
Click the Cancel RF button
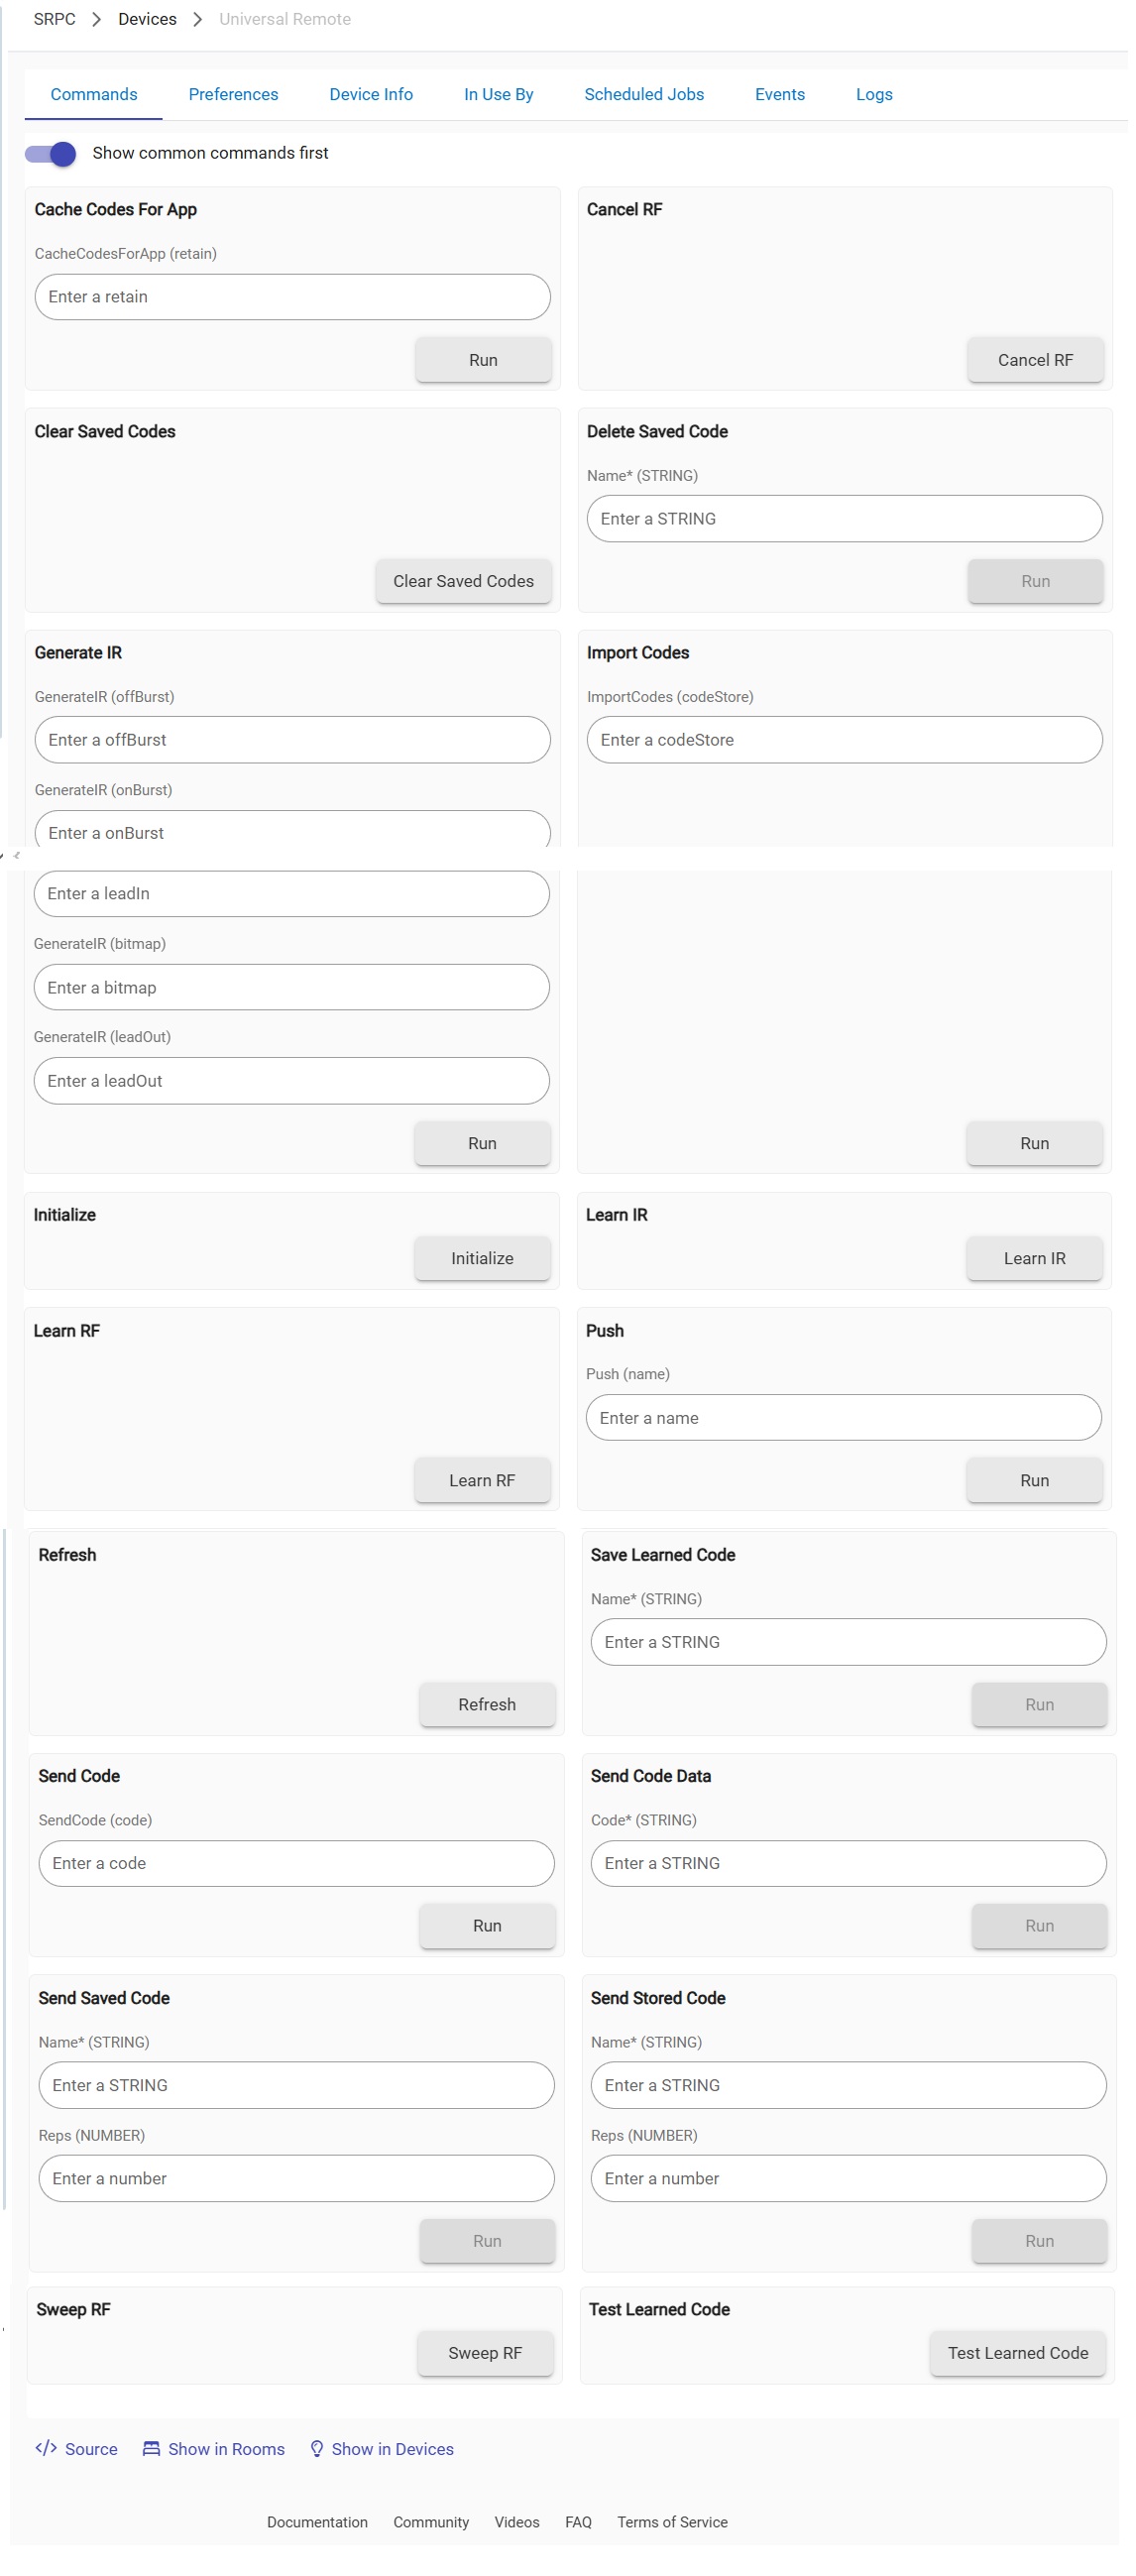pos(1035,360)
